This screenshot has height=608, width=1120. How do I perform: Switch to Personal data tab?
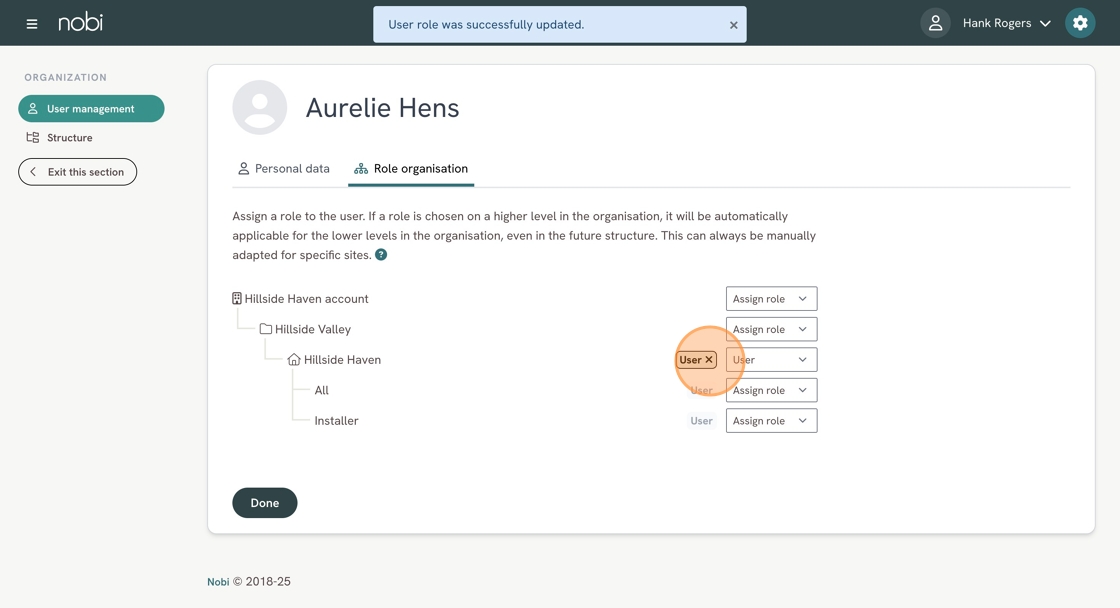click(283, 169)
